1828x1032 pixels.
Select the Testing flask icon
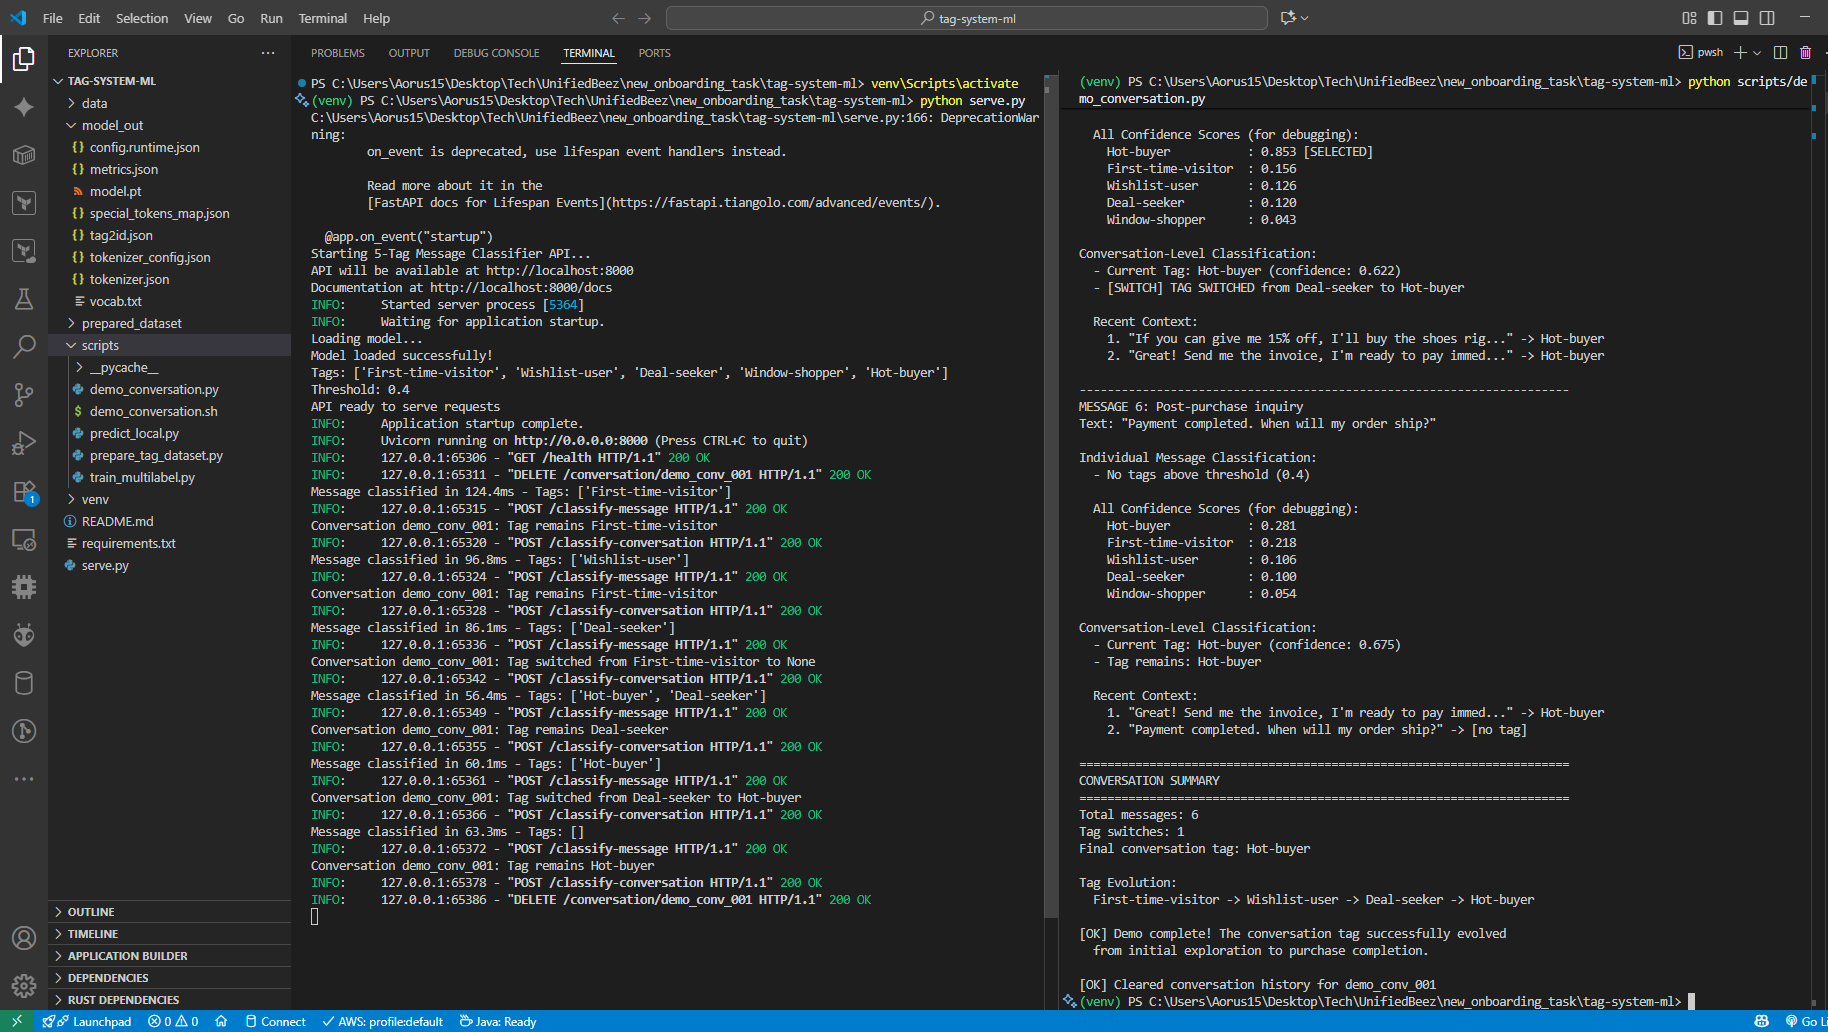tap(24, 299)
